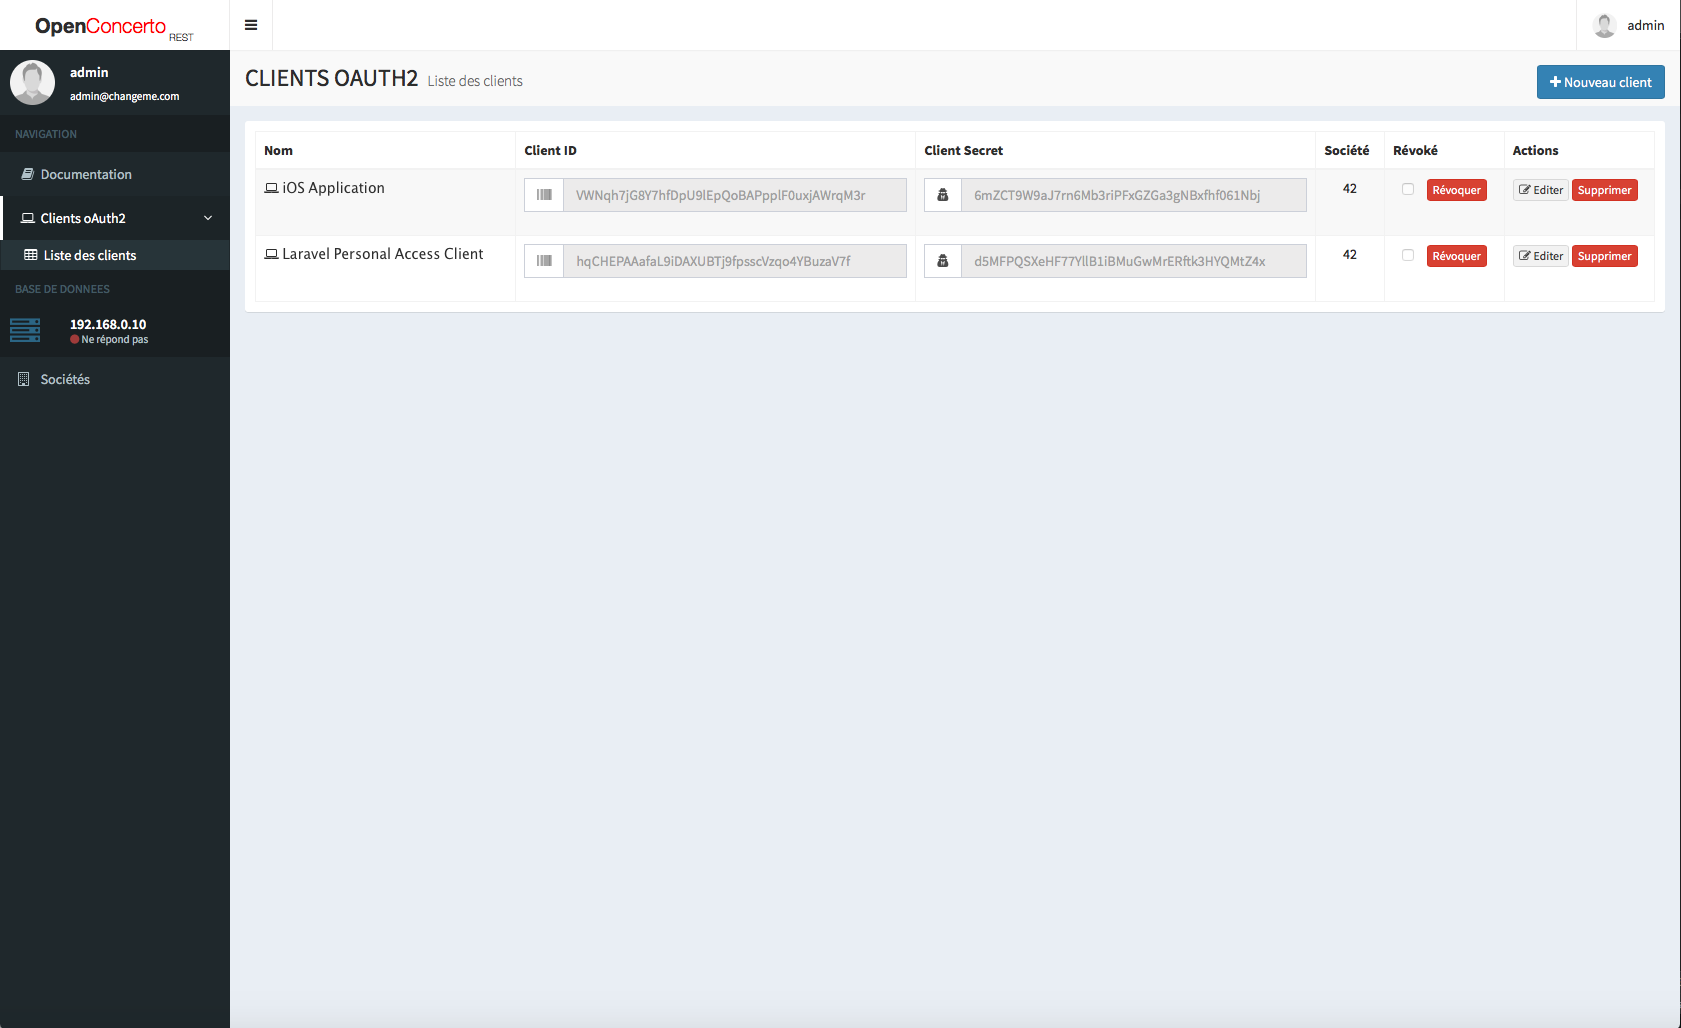
Task: Tick the Révoqué checkbox for Laravel client
Action: (x=1408, y=255)
